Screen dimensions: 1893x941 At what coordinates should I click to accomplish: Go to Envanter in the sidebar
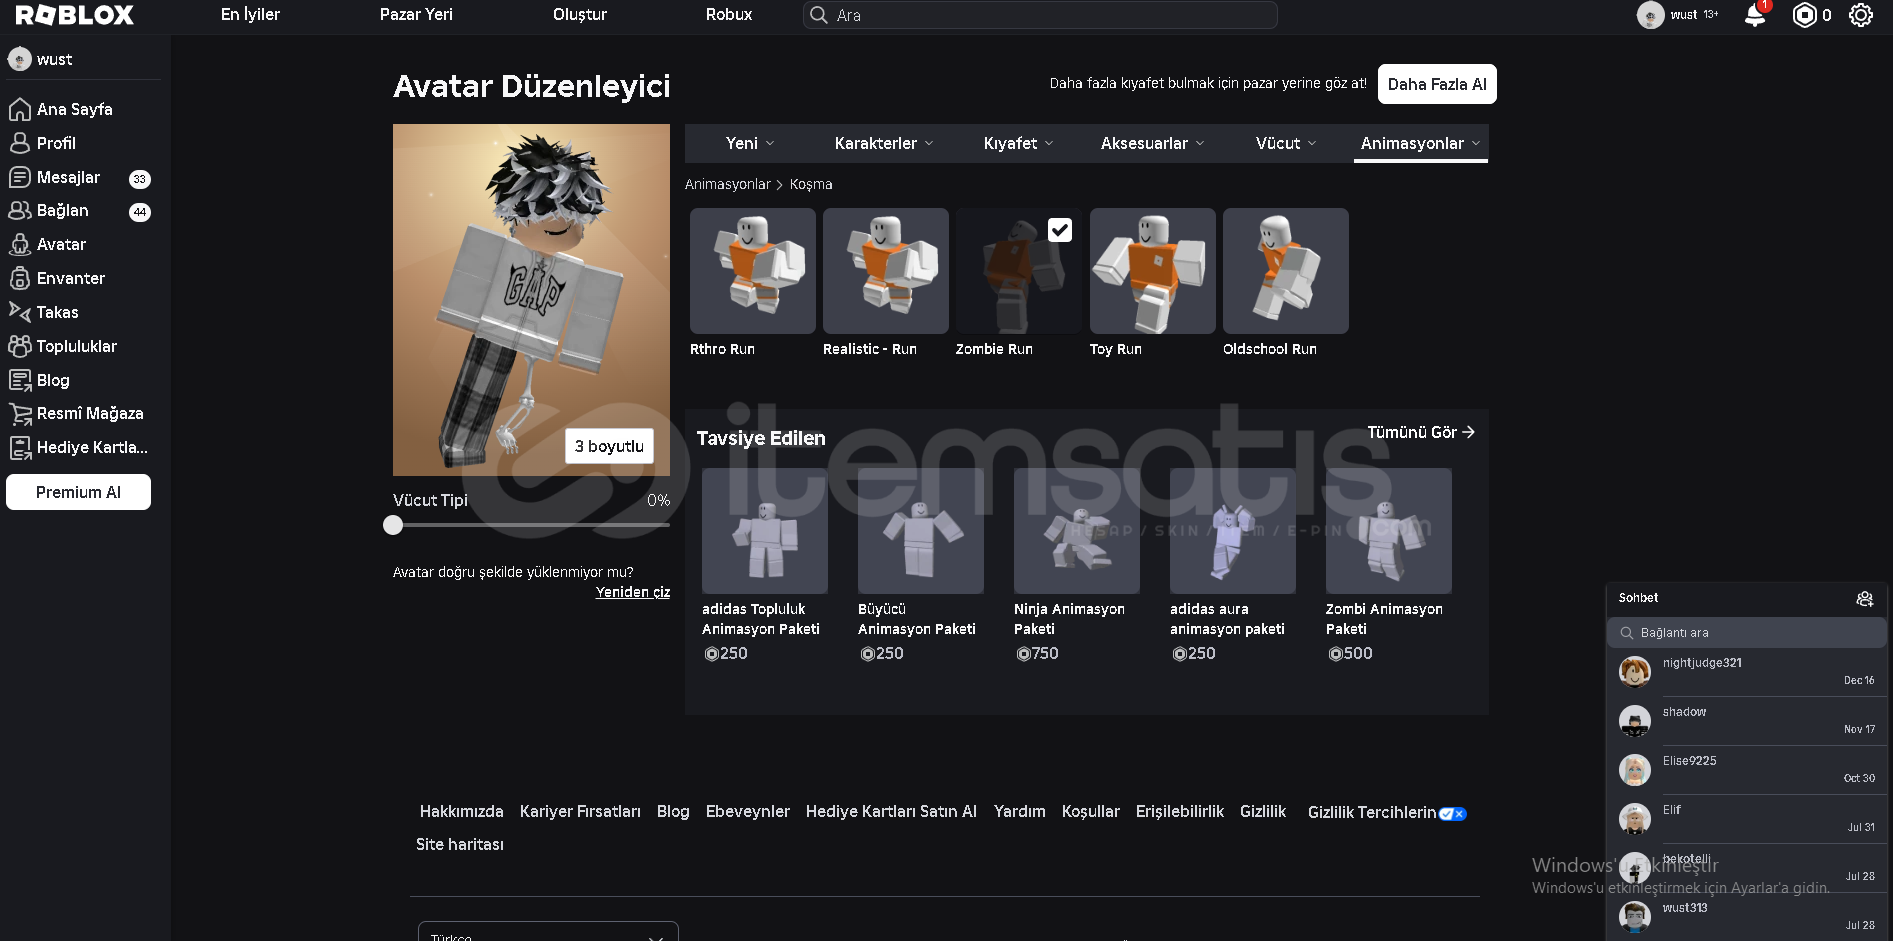point(70,278)
